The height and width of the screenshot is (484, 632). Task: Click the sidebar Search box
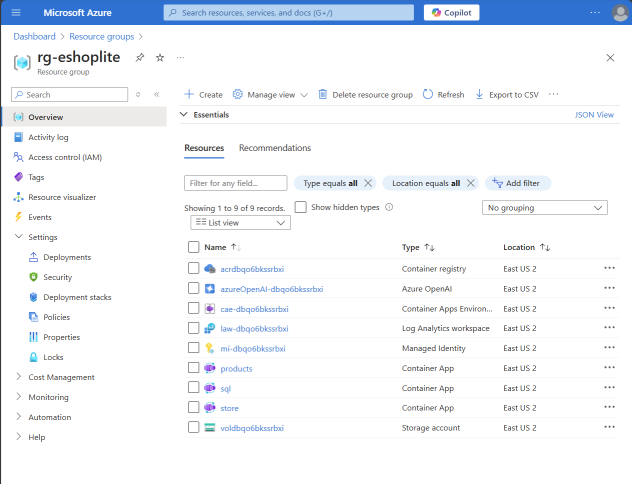pyautogui.click(x=69, y=94)
